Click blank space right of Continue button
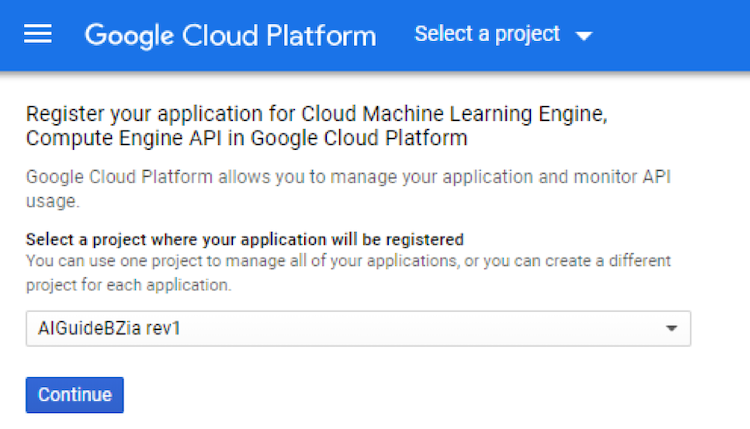Viewport: 750px width, 429px height. point(400,395)
